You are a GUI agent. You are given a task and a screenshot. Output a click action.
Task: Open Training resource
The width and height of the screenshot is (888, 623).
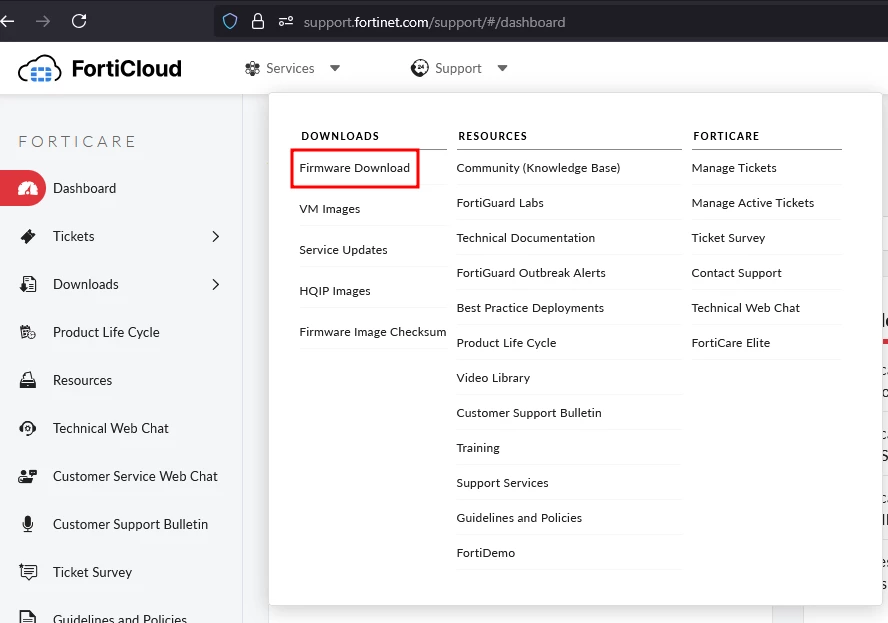click(478, 448)
